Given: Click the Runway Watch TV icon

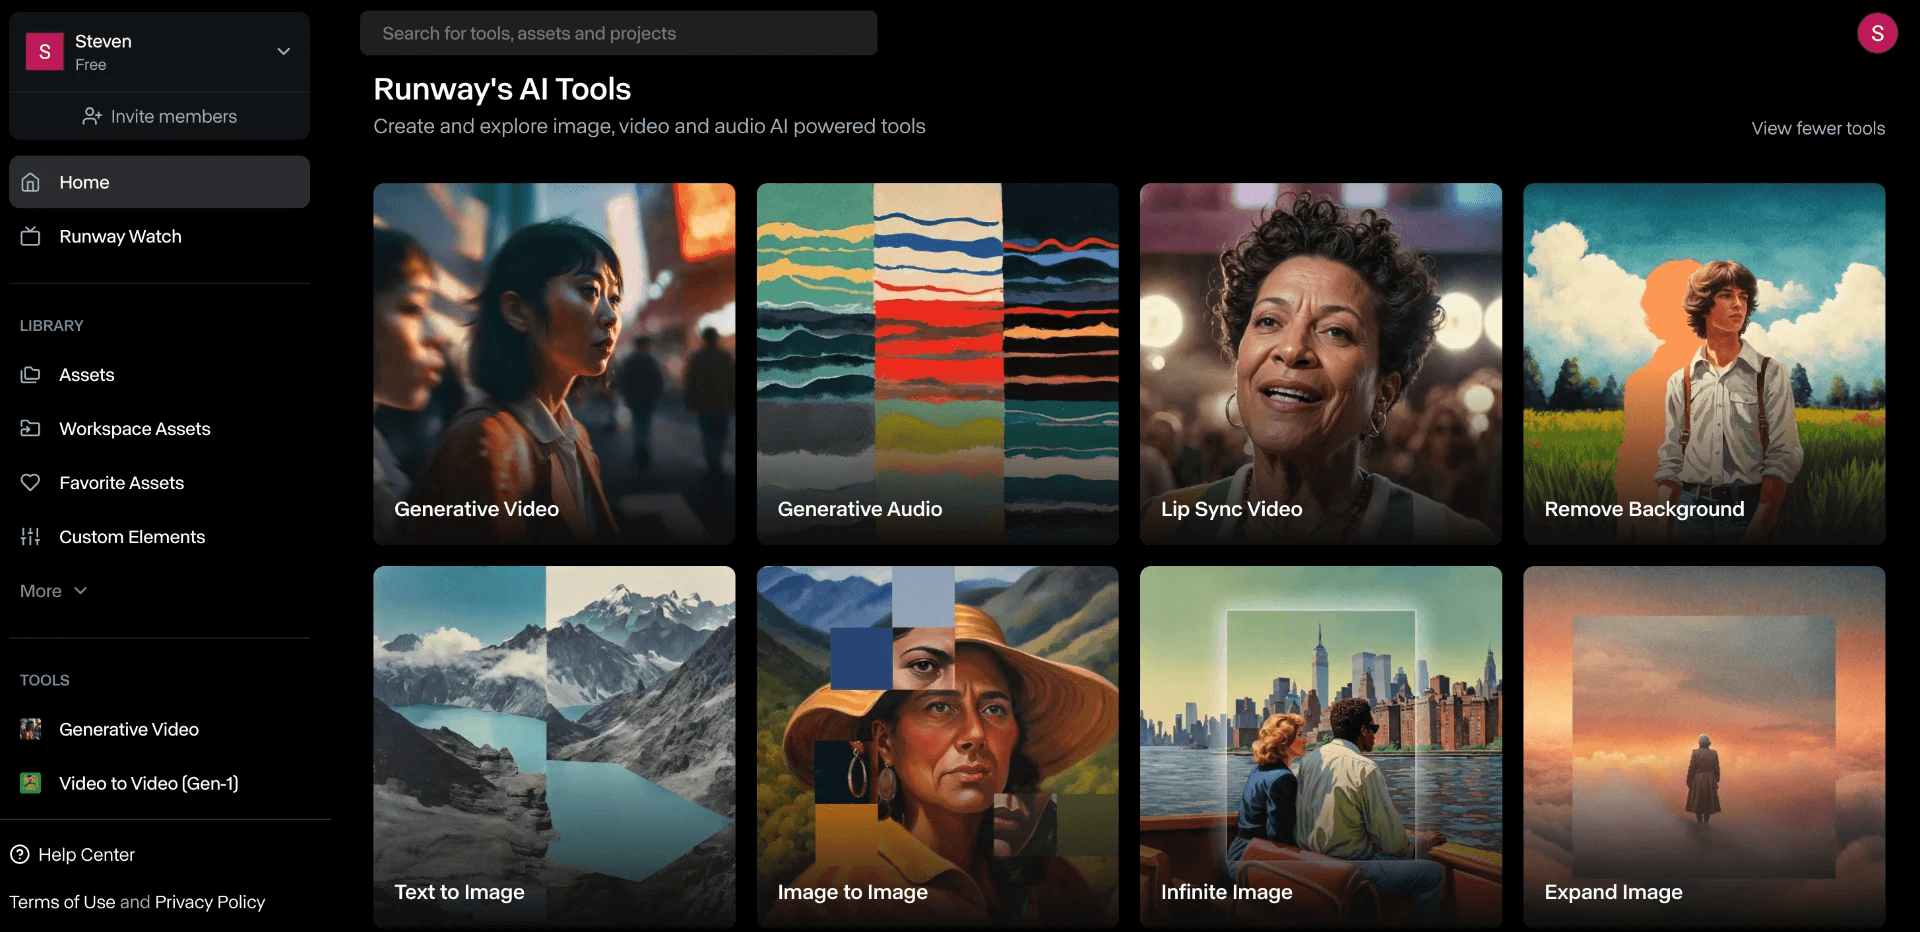Looking at the screenshot, I should coord(31,236).
